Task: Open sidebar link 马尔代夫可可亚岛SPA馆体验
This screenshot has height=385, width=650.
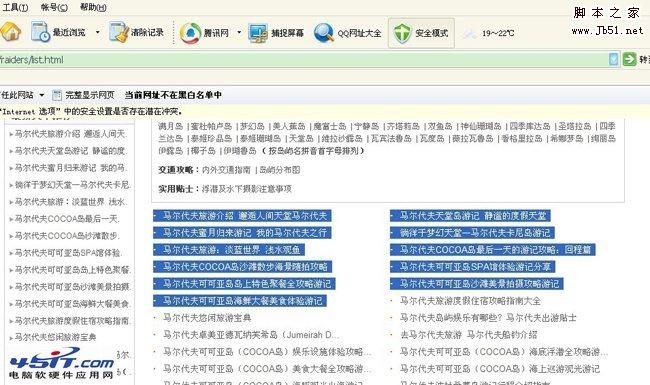Action: (69, 253)
